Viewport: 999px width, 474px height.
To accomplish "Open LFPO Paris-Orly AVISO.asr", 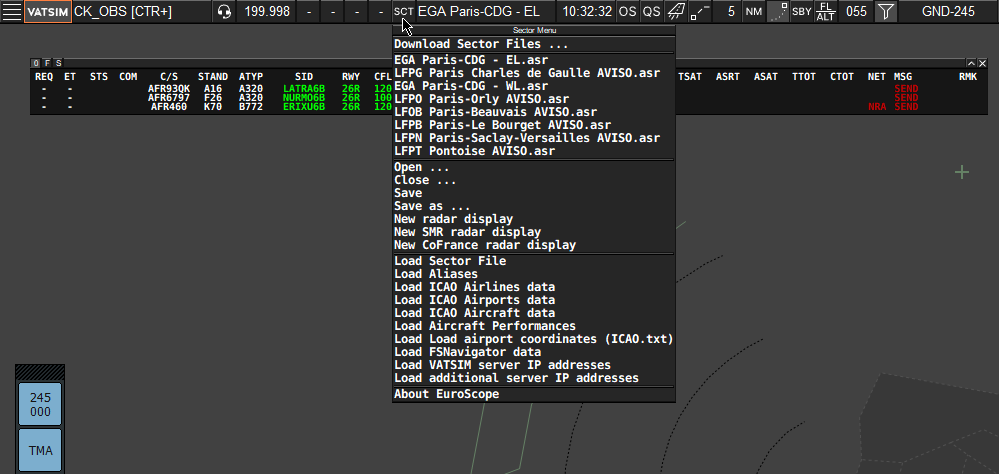I will pyautogui.click(x=534, y=99).
